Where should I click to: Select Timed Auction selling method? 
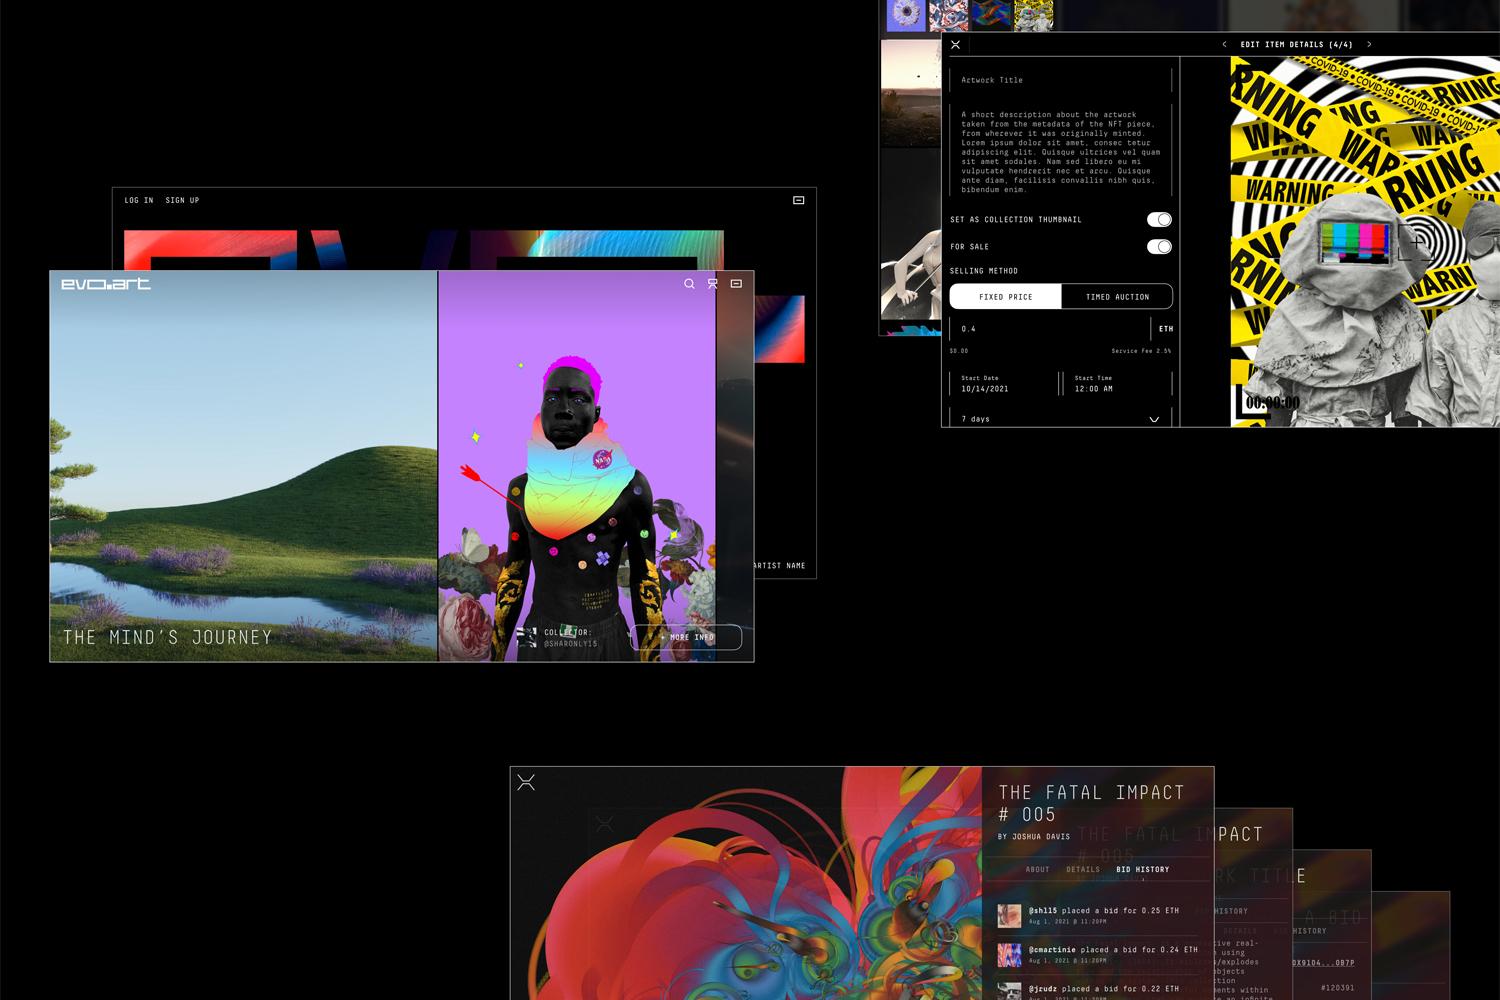1117,297
